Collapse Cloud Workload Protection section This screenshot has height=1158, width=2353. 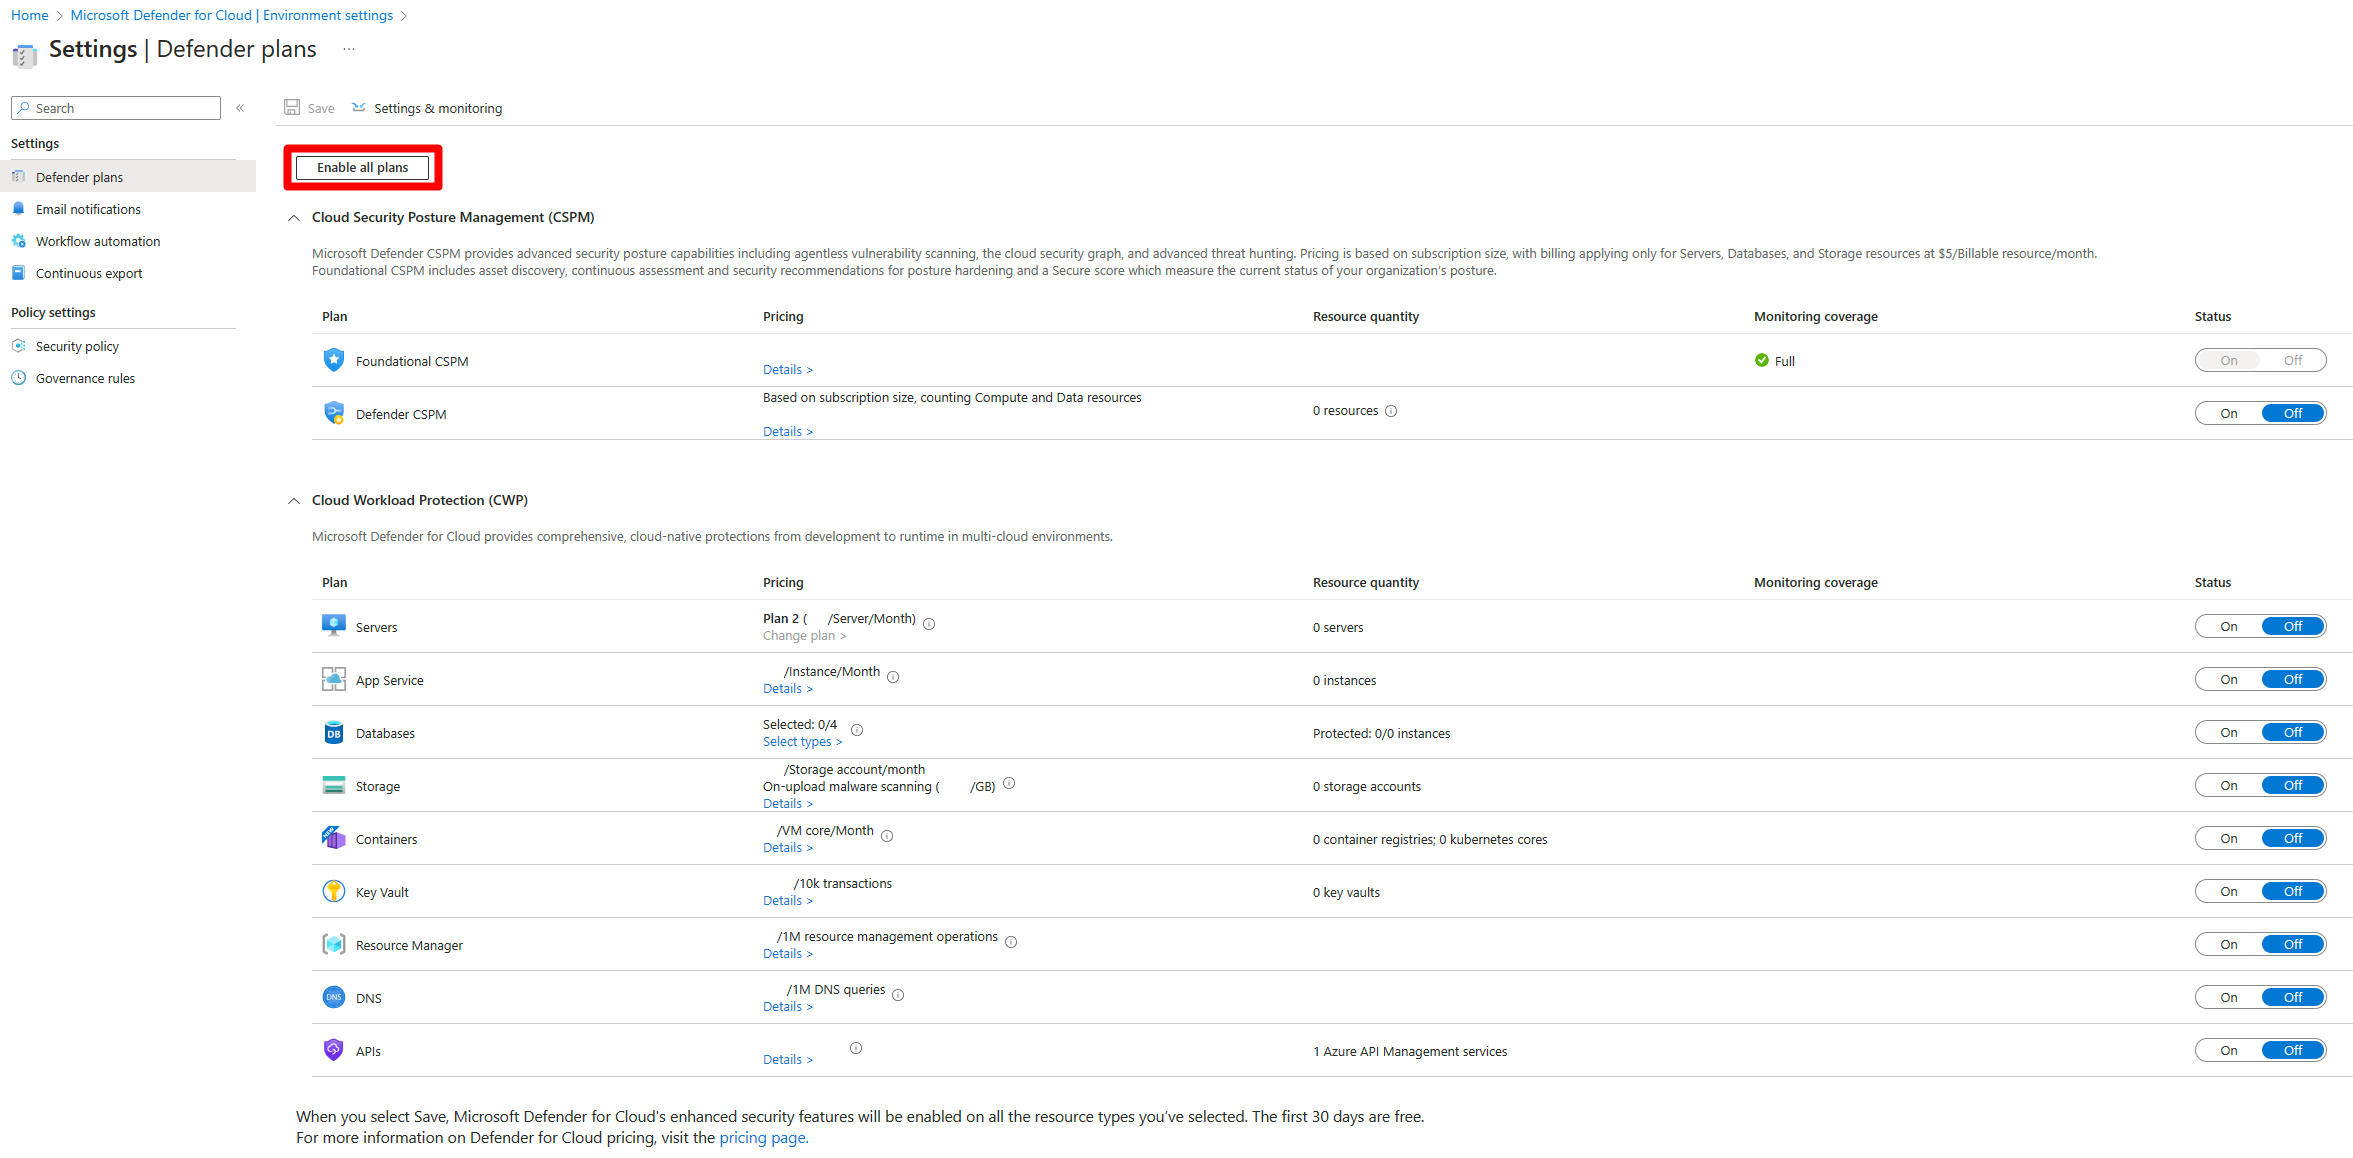click(x=294, y=501)
